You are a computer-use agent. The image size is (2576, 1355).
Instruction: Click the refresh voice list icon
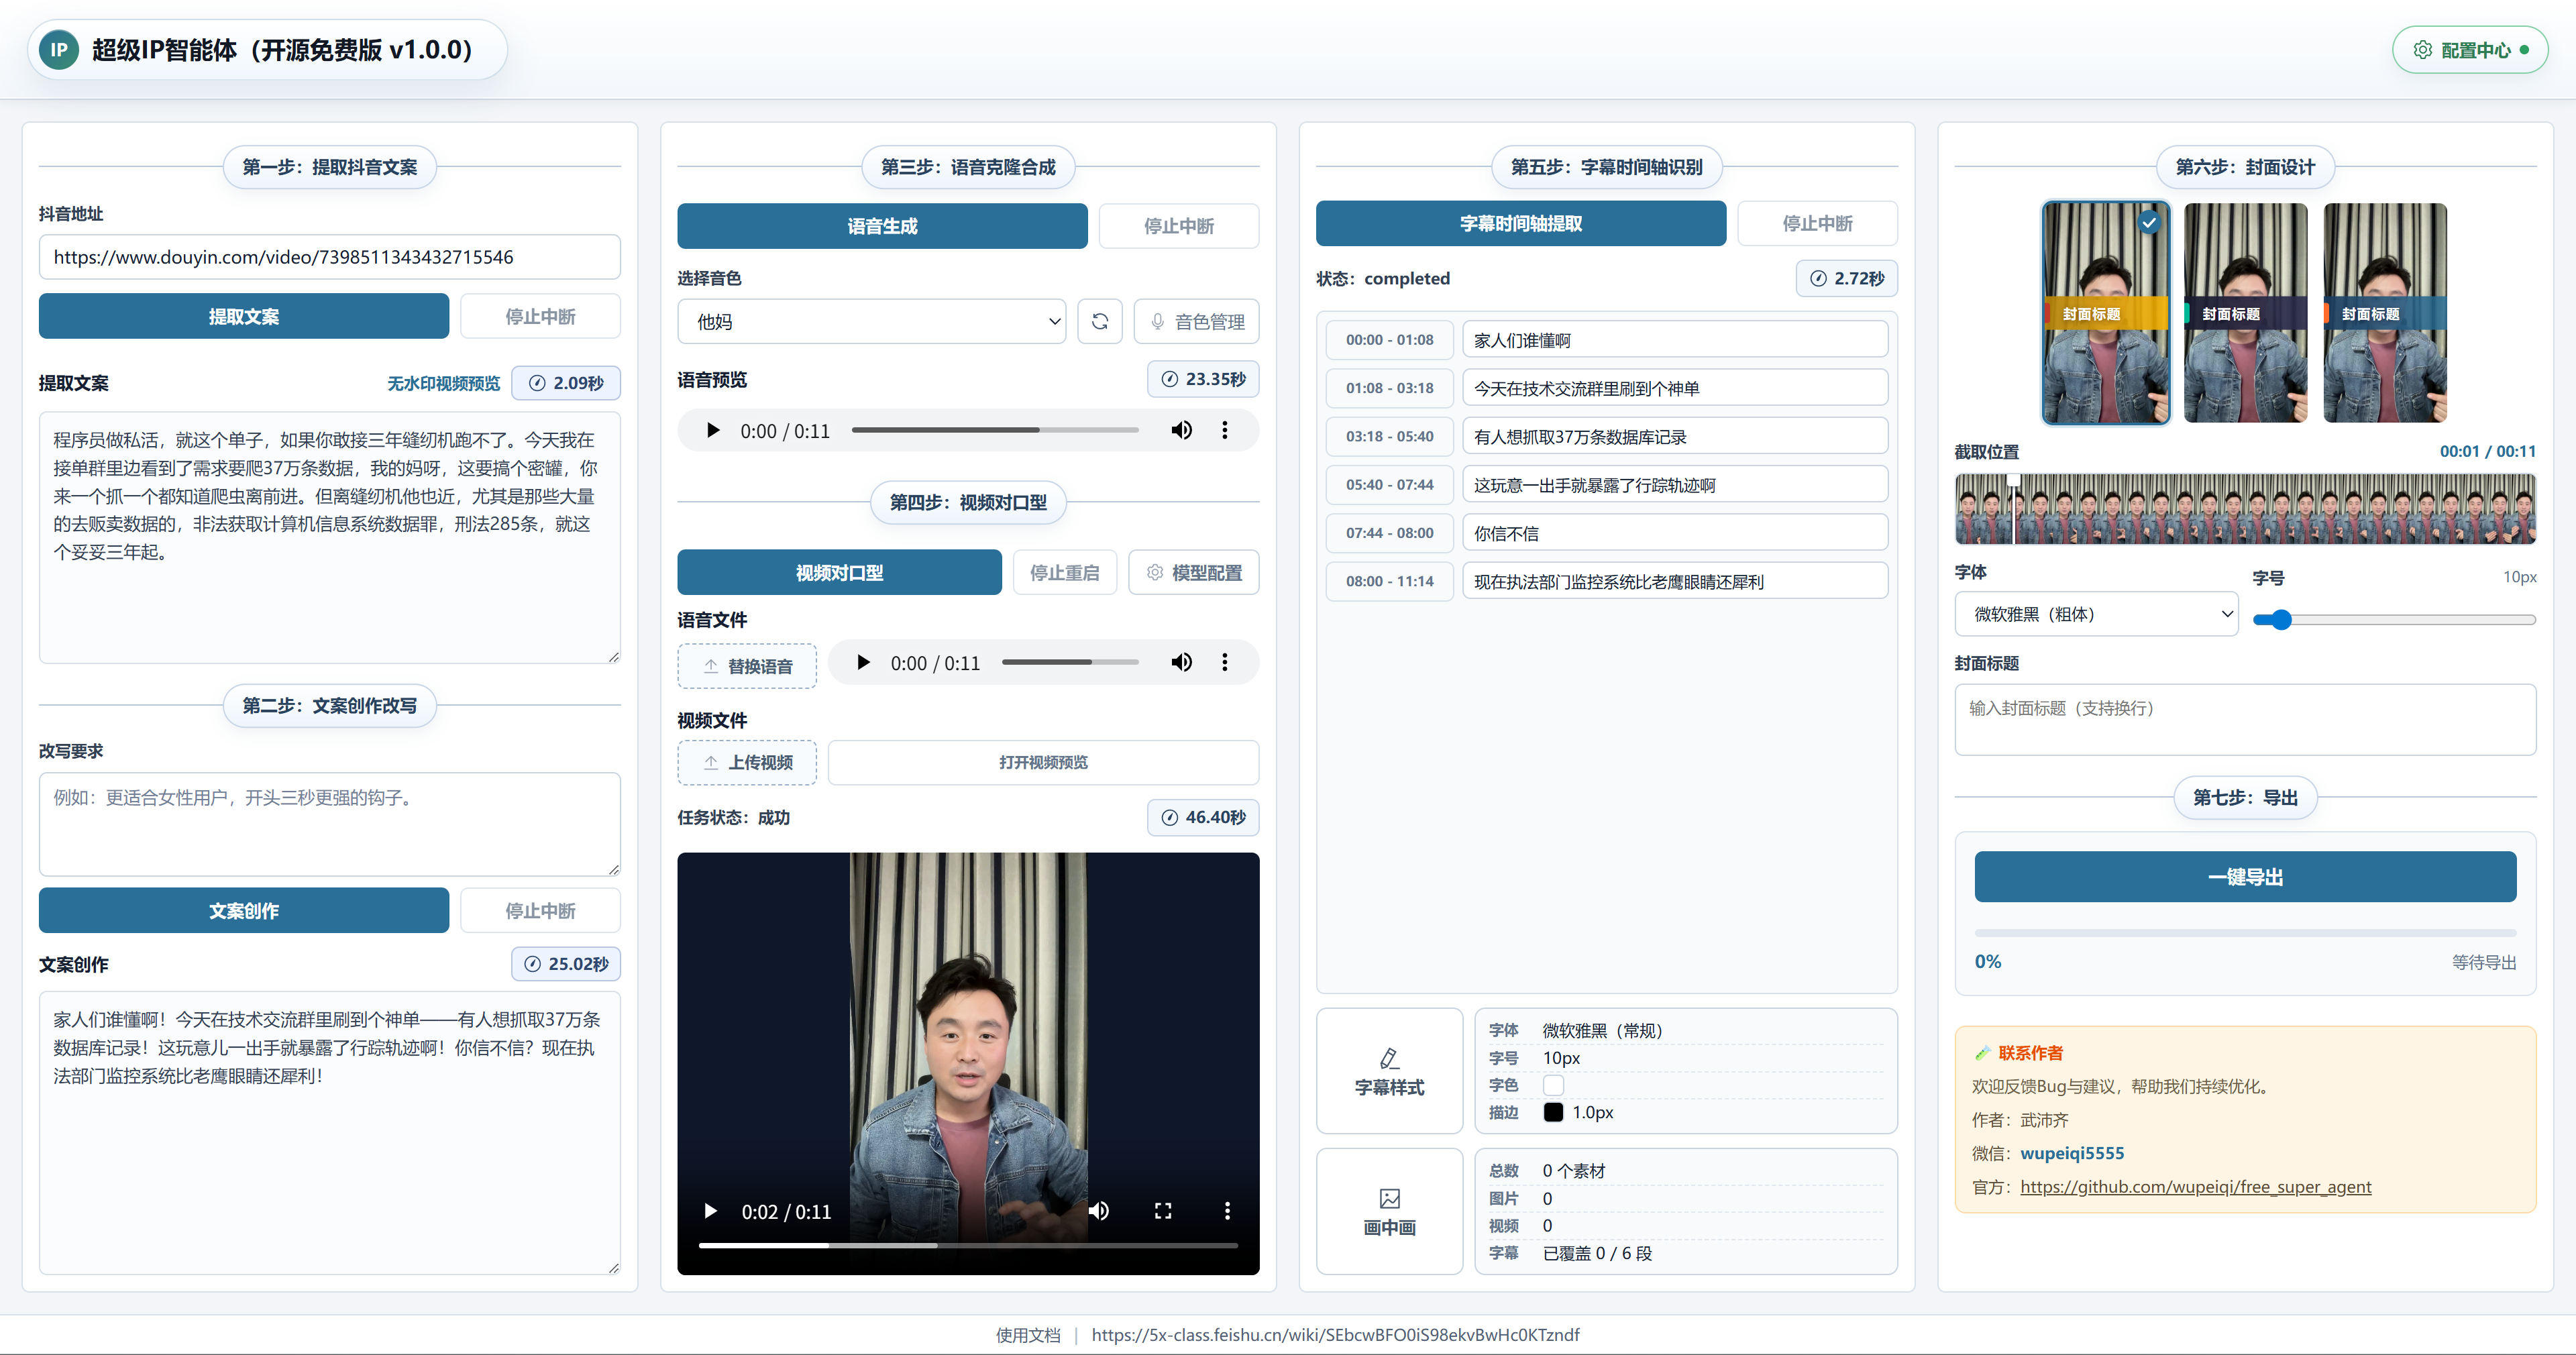(x=1100, y=321)
